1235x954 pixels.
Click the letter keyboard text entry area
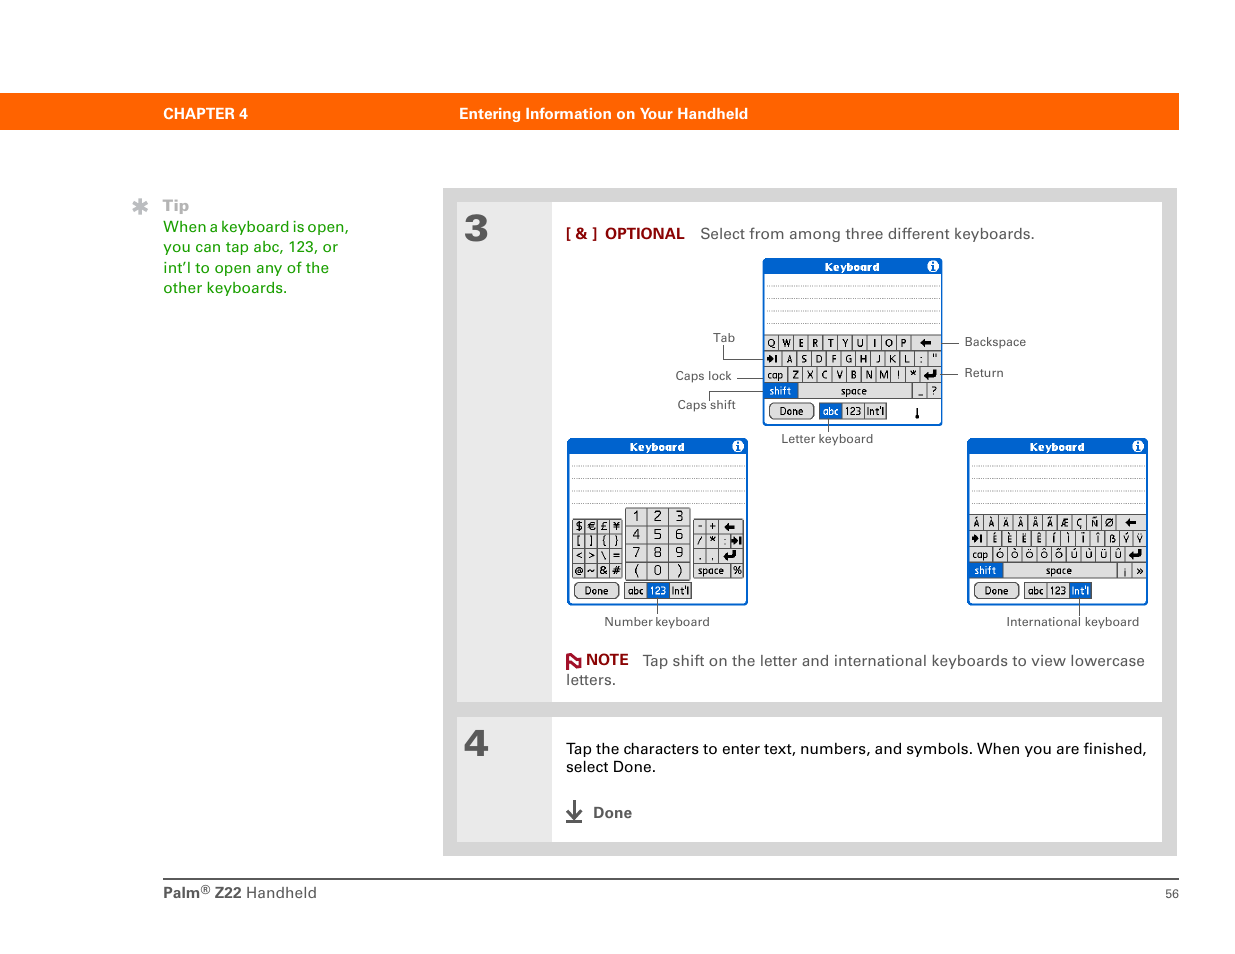853,304
